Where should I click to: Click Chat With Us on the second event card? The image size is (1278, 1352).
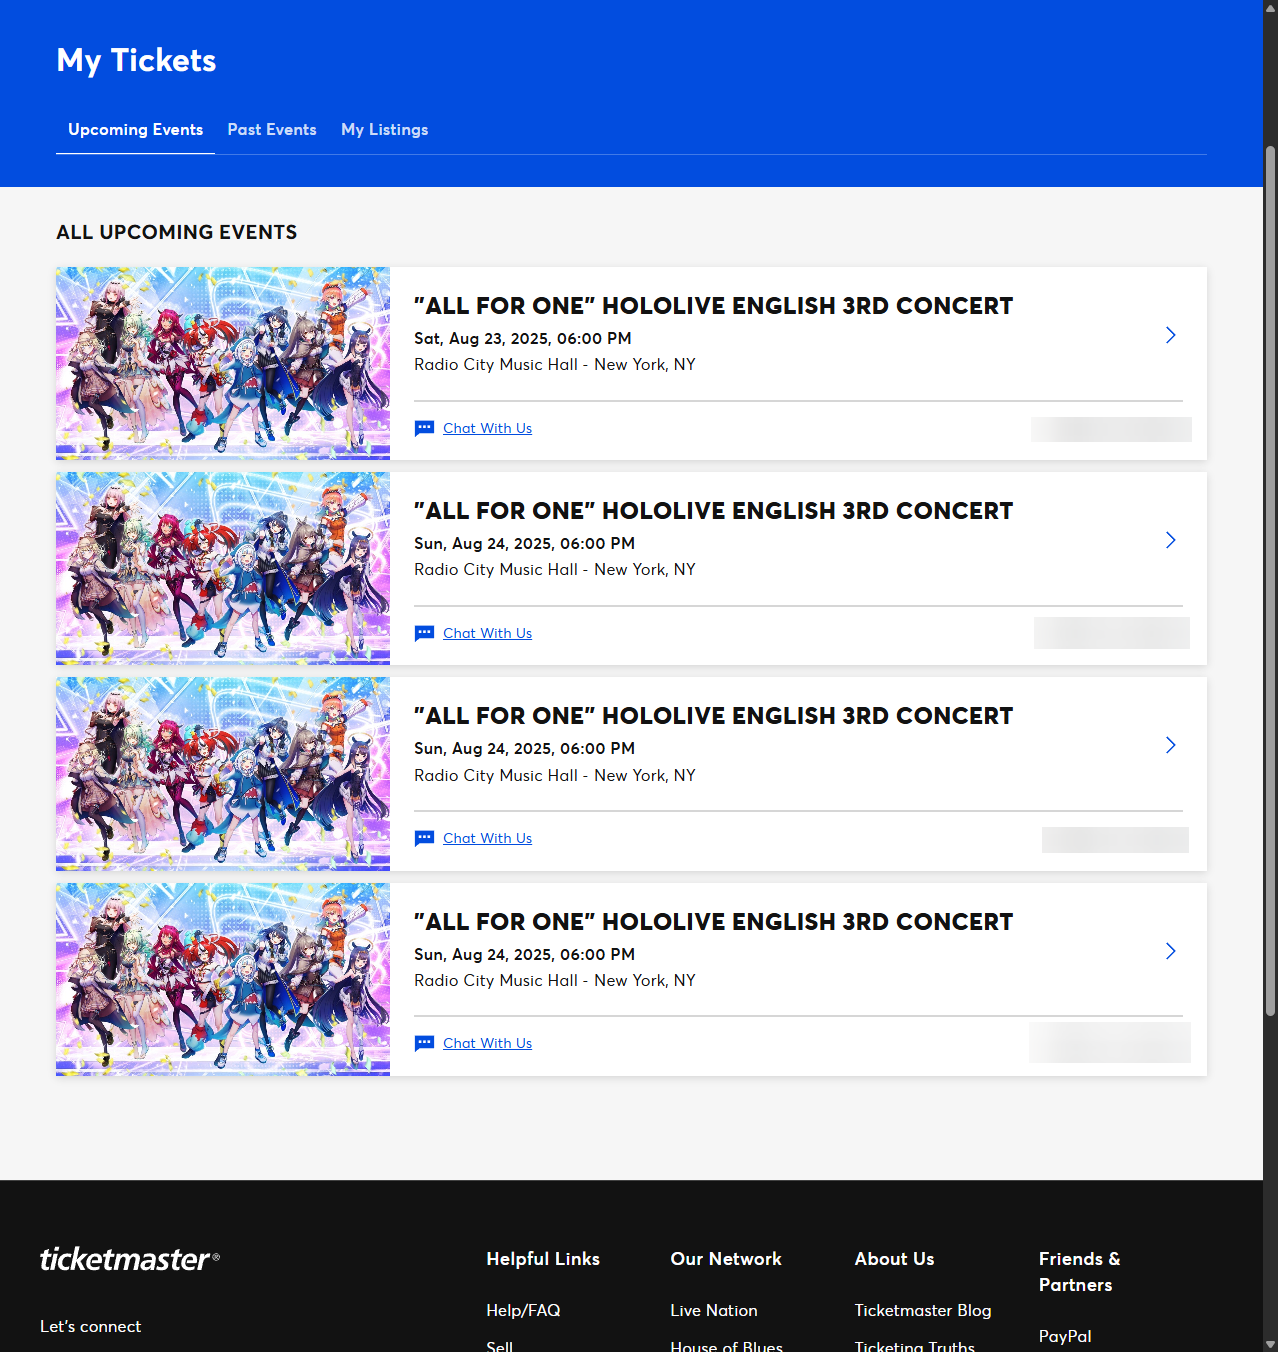coord(487,633)
